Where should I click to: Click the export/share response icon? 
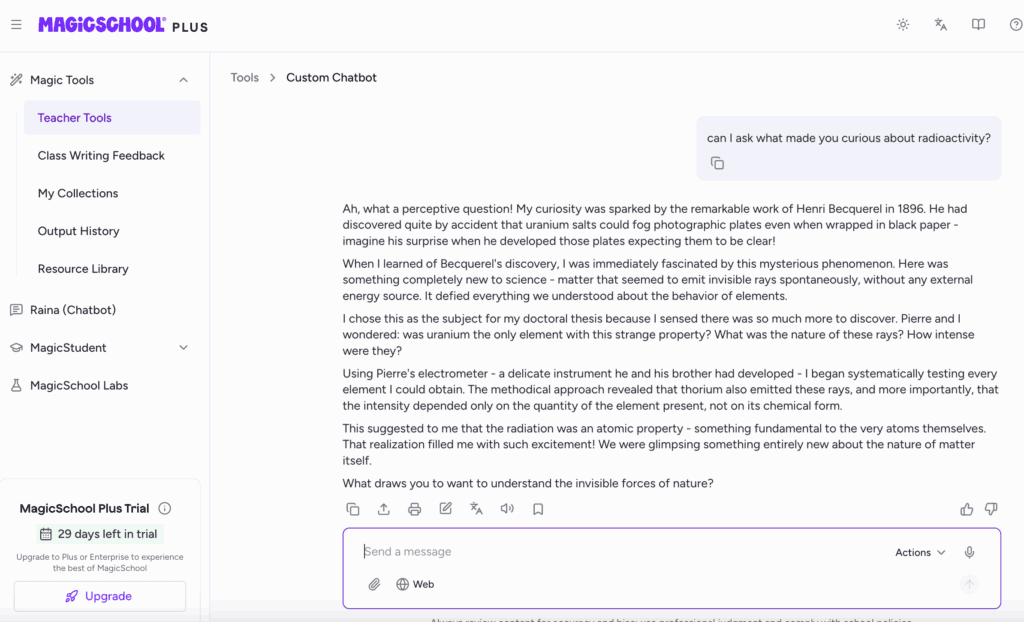coord(384,509)
